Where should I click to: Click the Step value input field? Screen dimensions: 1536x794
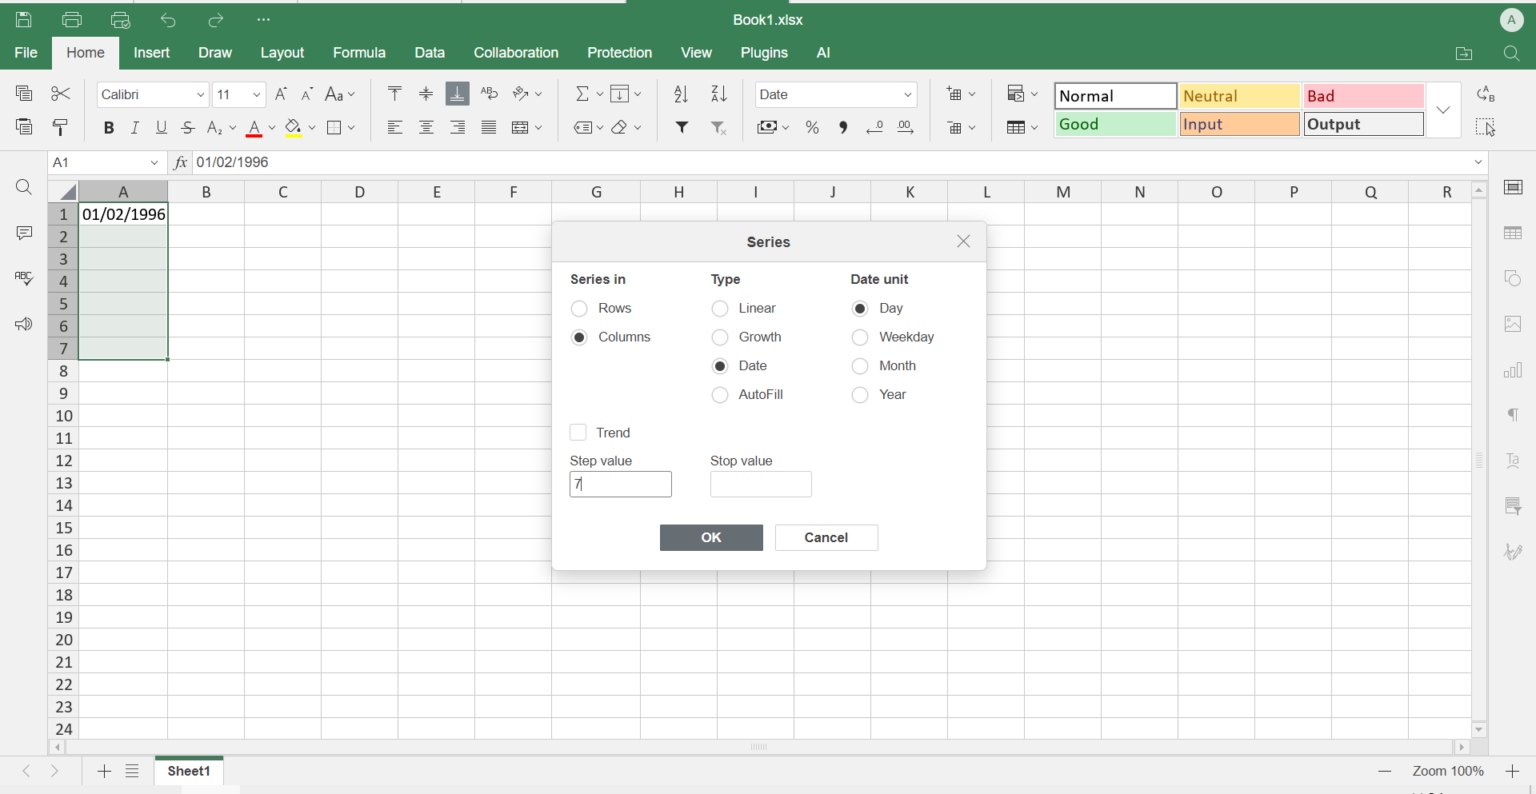pos(620,484)
